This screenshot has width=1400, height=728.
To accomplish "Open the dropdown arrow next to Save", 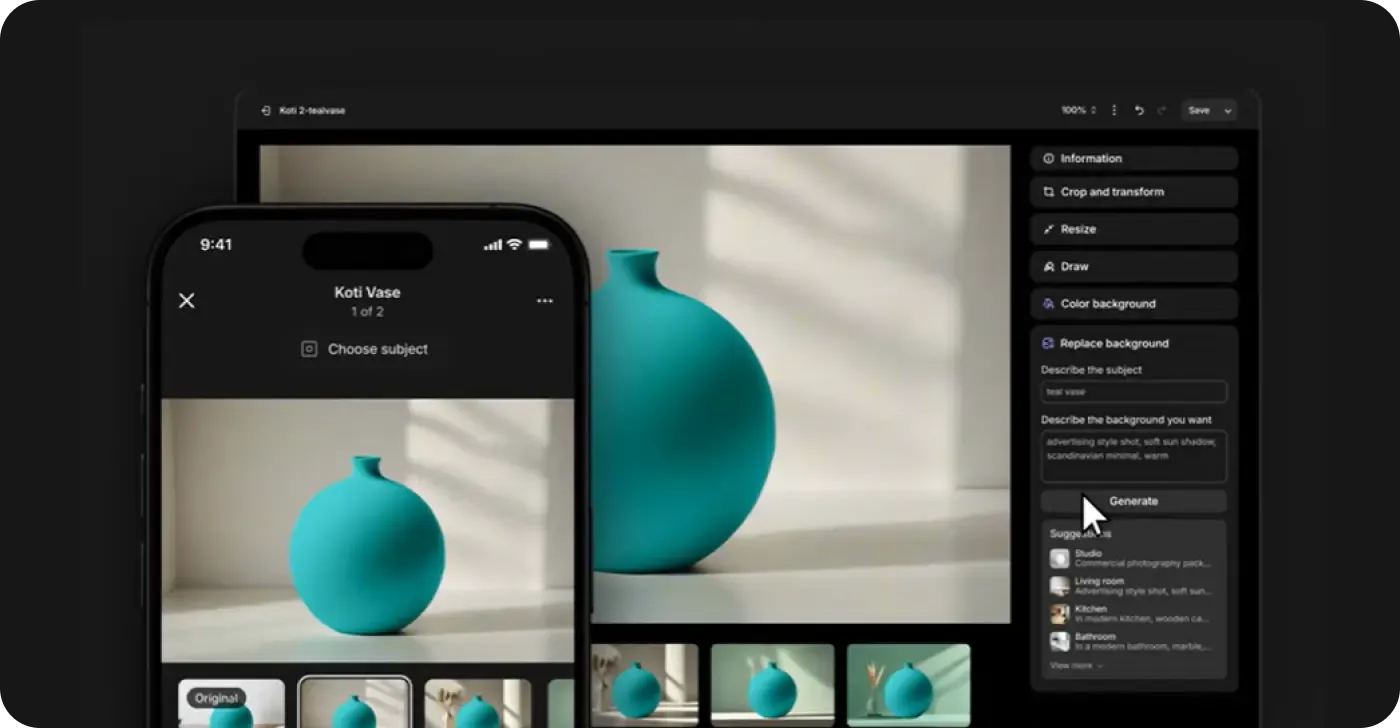I will (1228, 111).
